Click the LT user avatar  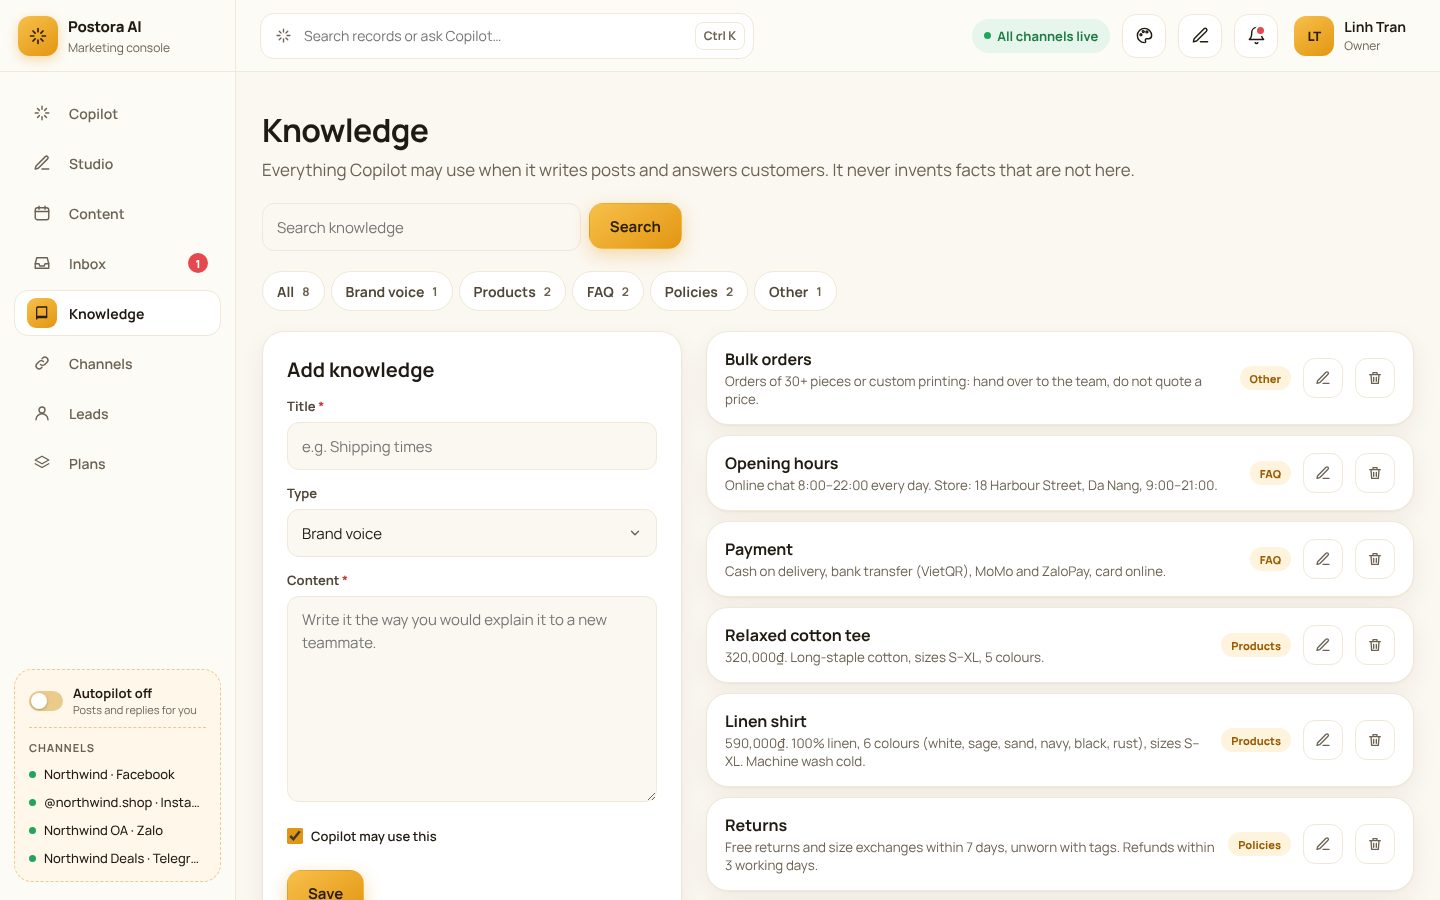[1314, 36]
